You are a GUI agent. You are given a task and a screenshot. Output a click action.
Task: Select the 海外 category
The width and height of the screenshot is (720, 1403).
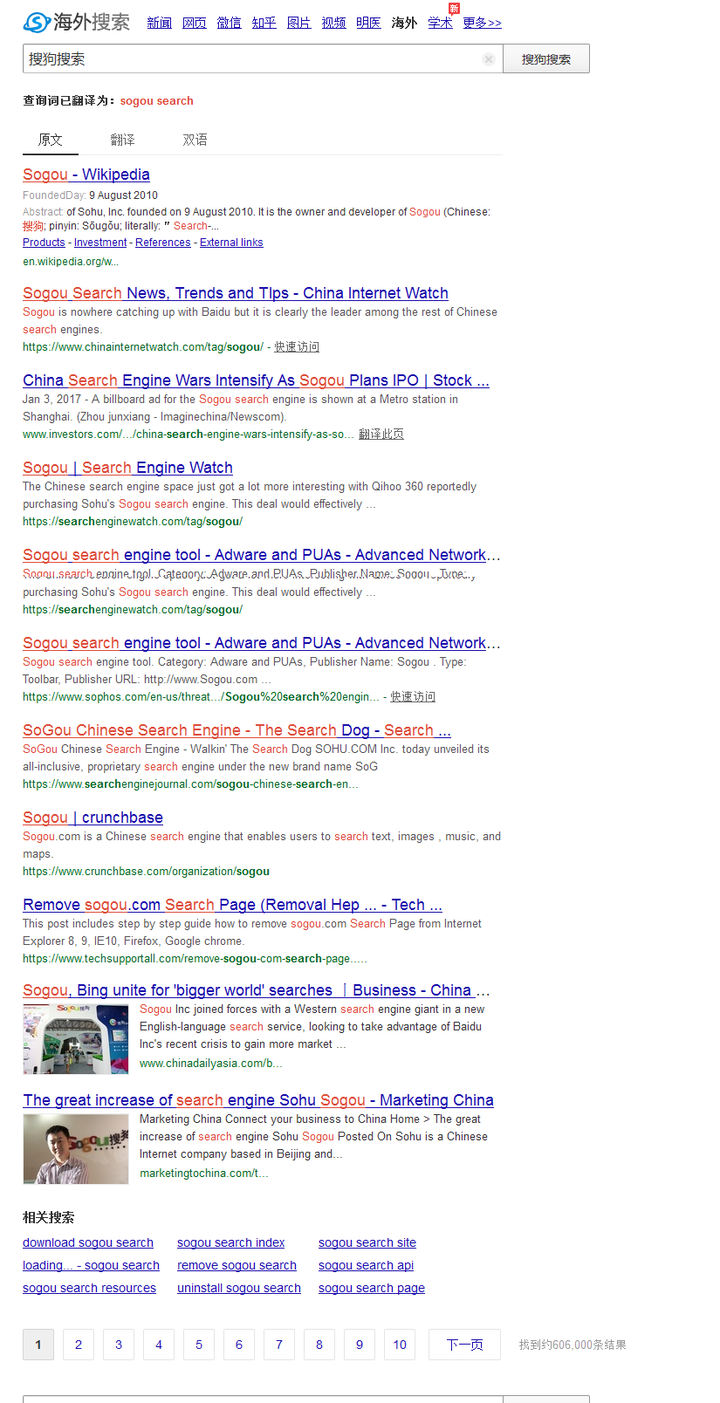click(404, 23)
